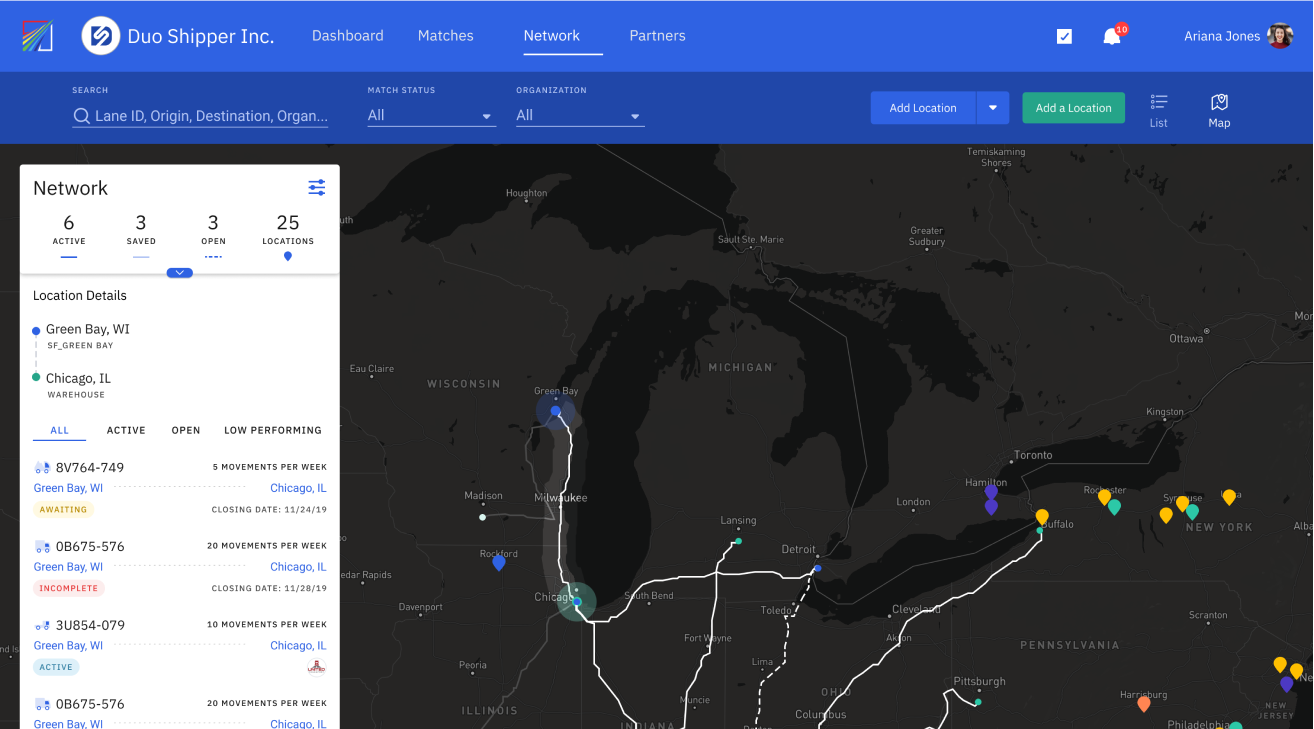Open the notifications bell with red badge

tap(1112, 36)
